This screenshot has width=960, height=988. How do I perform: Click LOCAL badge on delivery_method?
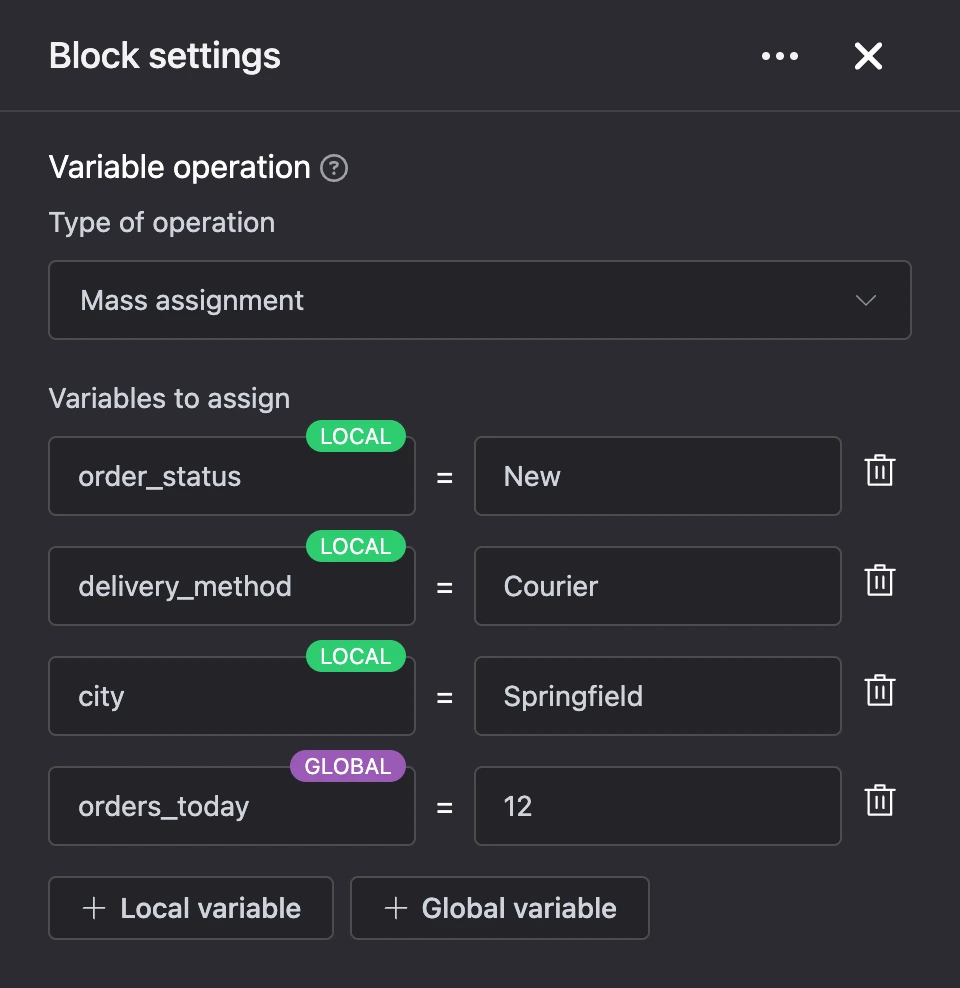[356, 546]
